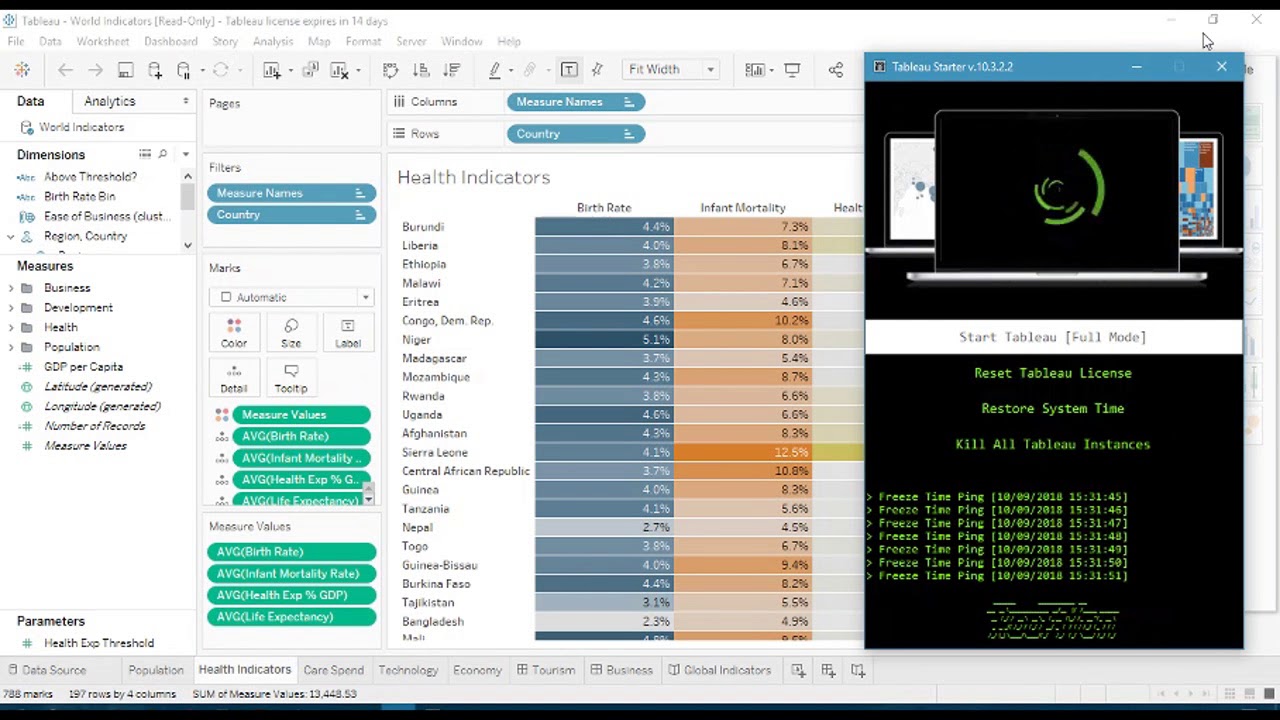Click the Undo back arrow in toolbar
Image resolution: width=1280 pixels, height=720 pixels.
point(65,70)
